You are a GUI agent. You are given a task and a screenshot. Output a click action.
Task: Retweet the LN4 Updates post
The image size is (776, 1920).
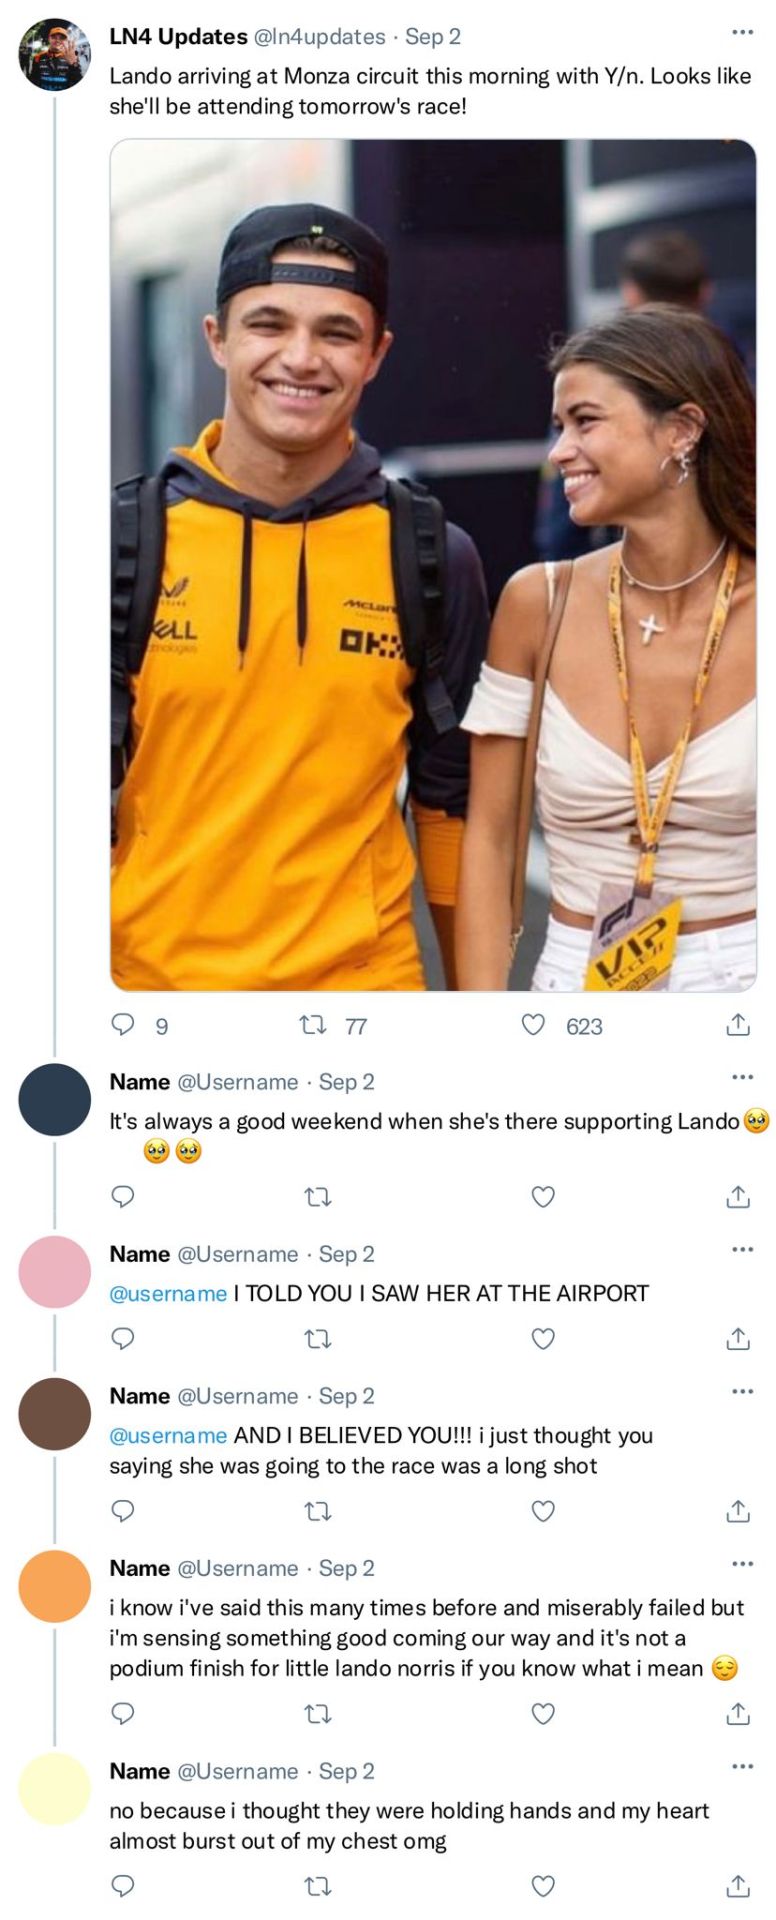click(314, 1024)
